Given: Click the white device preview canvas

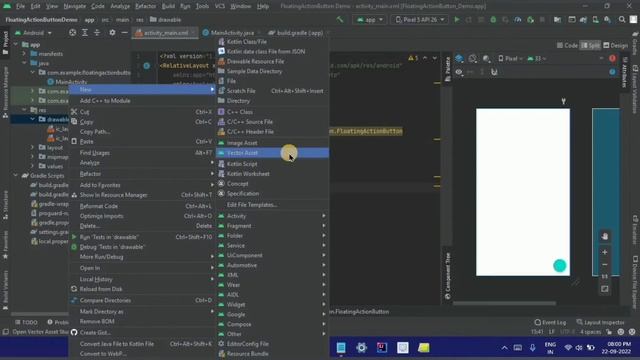Looking at the screenshot, I should [x=523, y=192].
